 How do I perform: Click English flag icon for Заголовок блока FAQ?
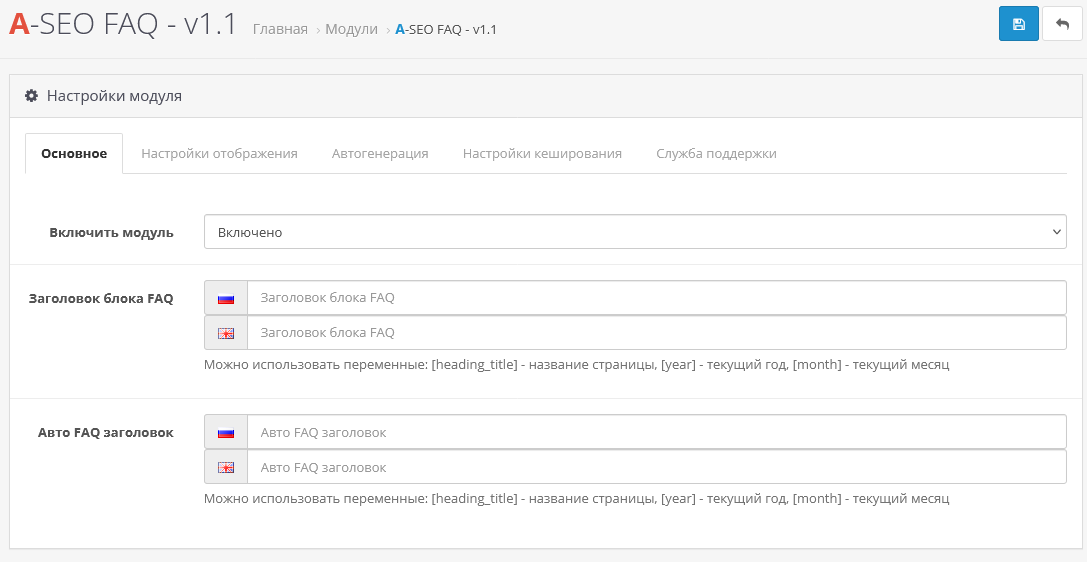(x=226, y=333)
